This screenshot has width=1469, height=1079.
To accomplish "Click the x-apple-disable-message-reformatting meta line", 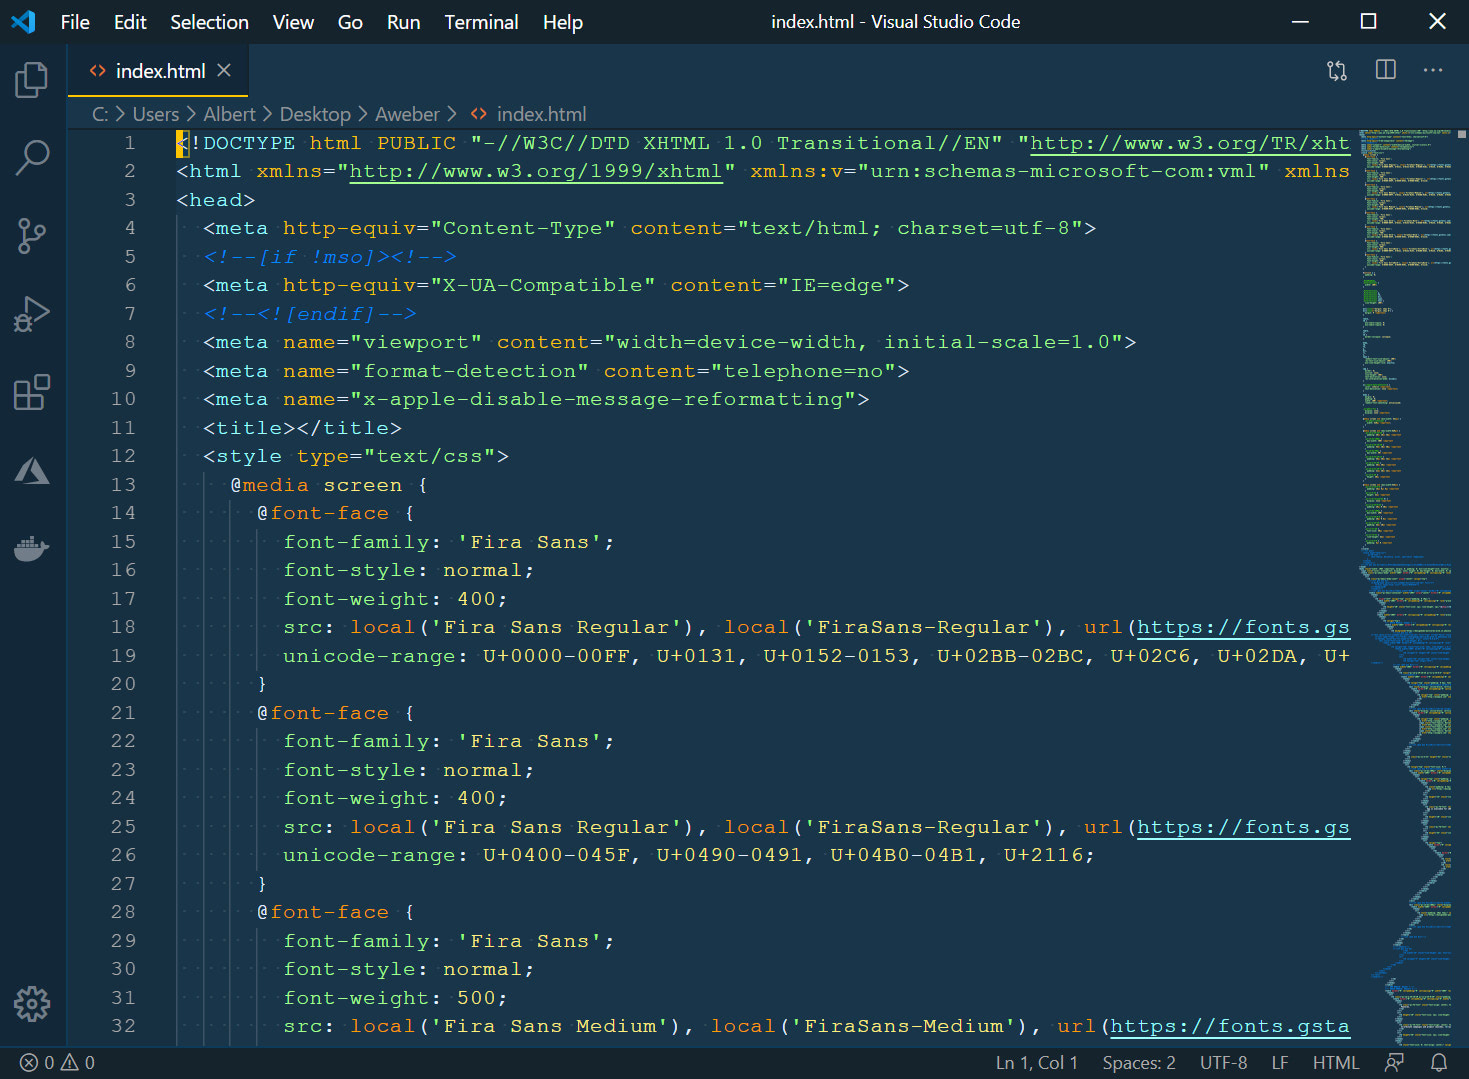I will click(x=536, y=399).
